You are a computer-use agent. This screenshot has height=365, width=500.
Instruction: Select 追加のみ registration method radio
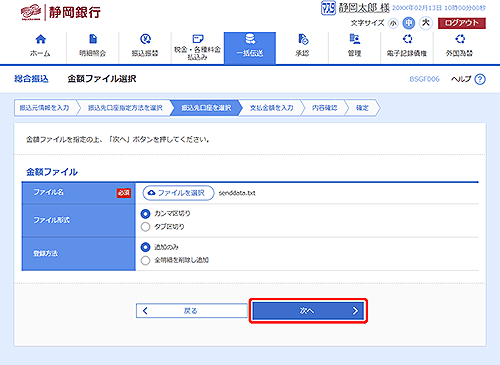tap(145, 247)
